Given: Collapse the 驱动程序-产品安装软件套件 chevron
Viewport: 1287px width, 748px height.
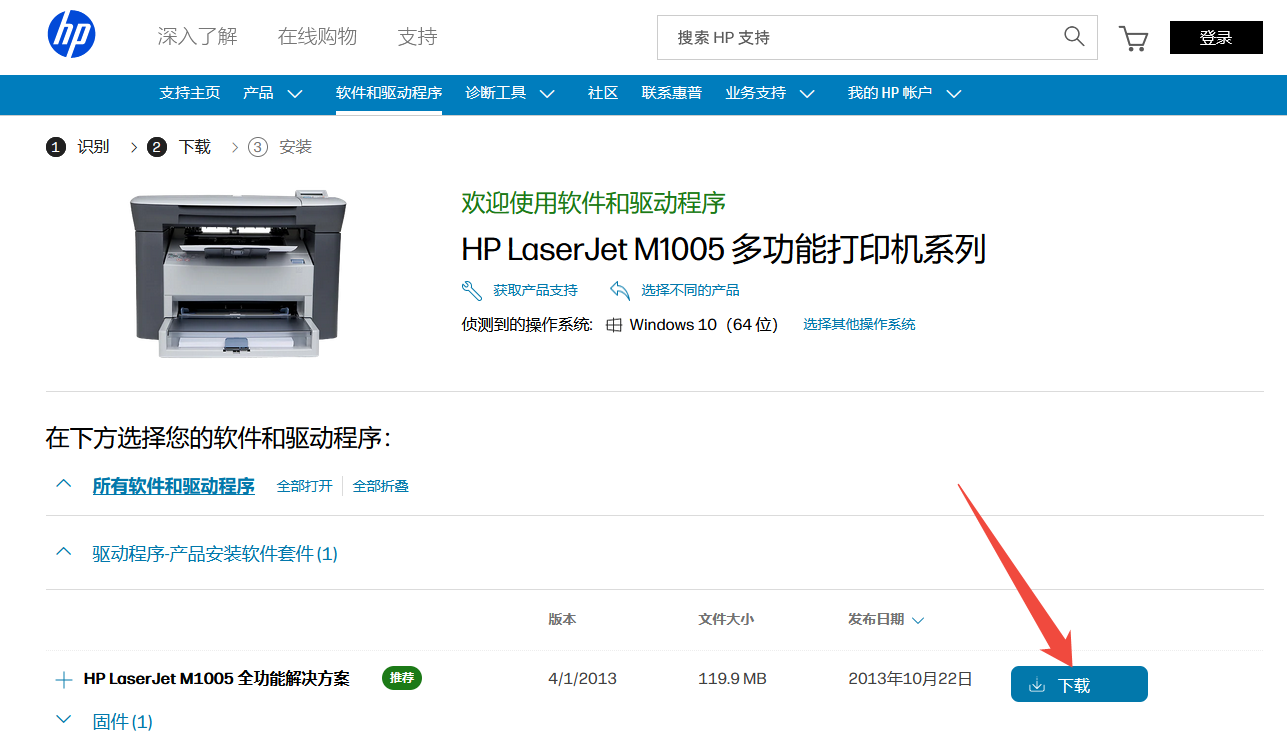Looking at the screenshot, I should (64, 551).
